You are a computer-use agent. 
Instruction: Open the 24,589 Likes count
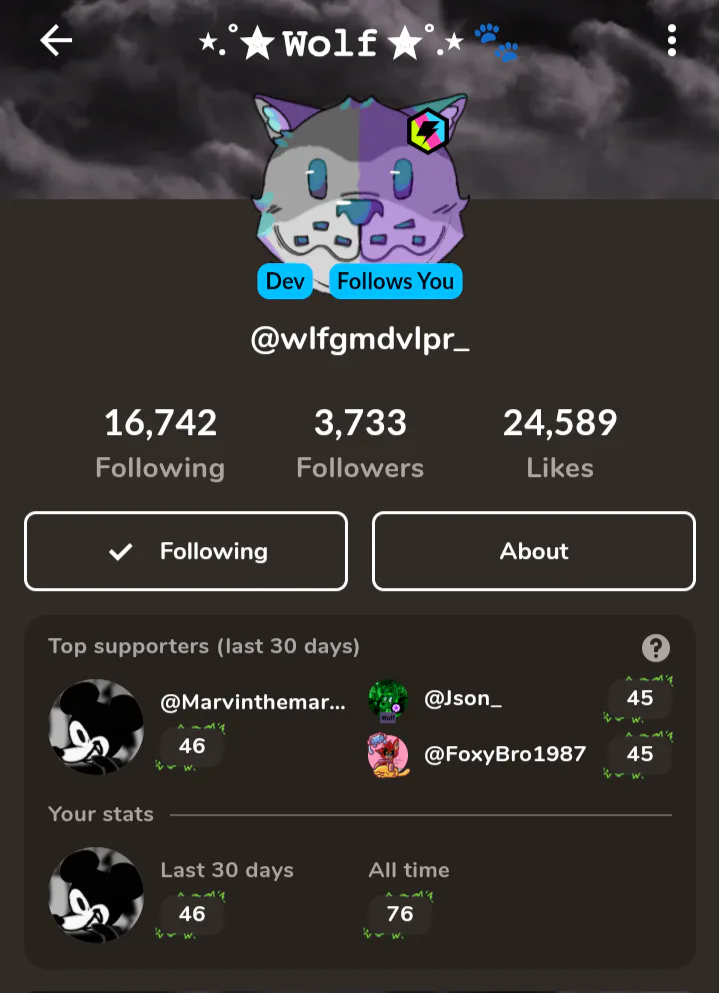(x=560, y=443)
